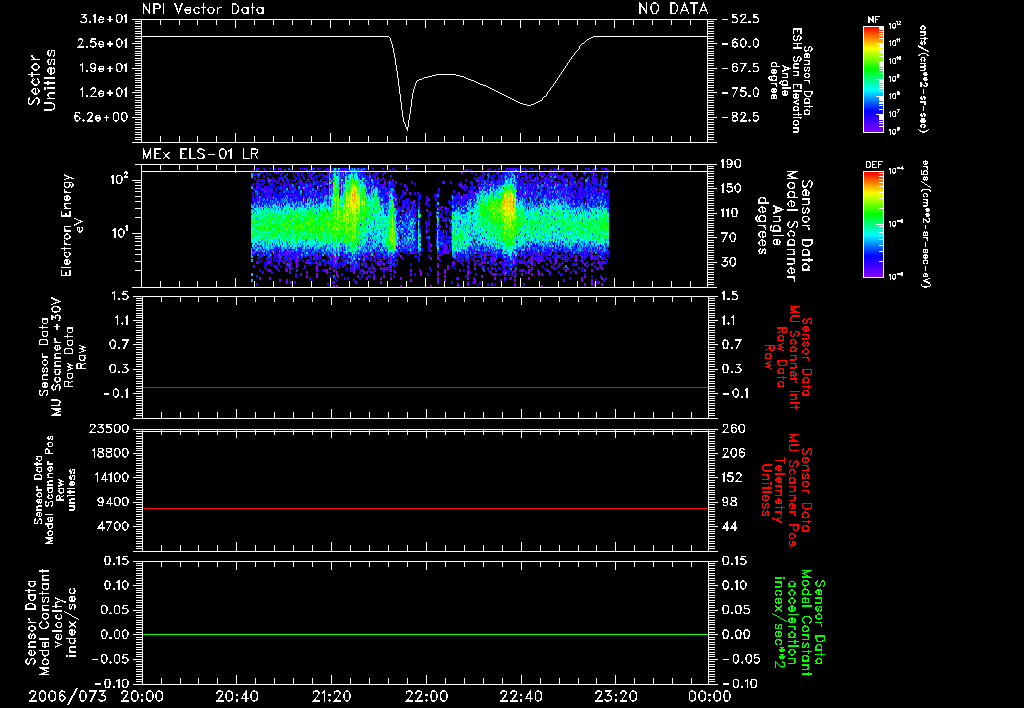This screenshot has height=708, width=1024.
Task: Click the NF color scale bar
Action: click(x=873, y=78)
